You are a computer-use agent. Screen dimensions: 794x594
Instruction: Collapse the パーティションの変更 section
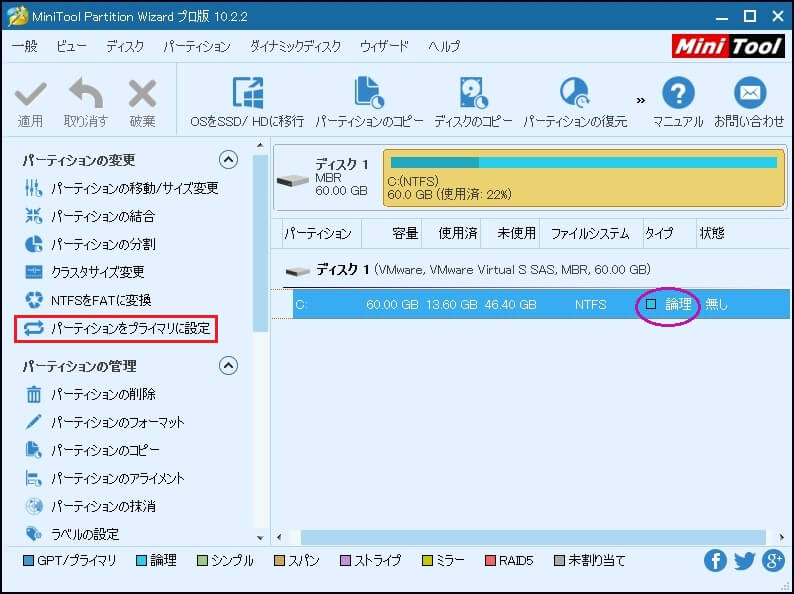228,160
